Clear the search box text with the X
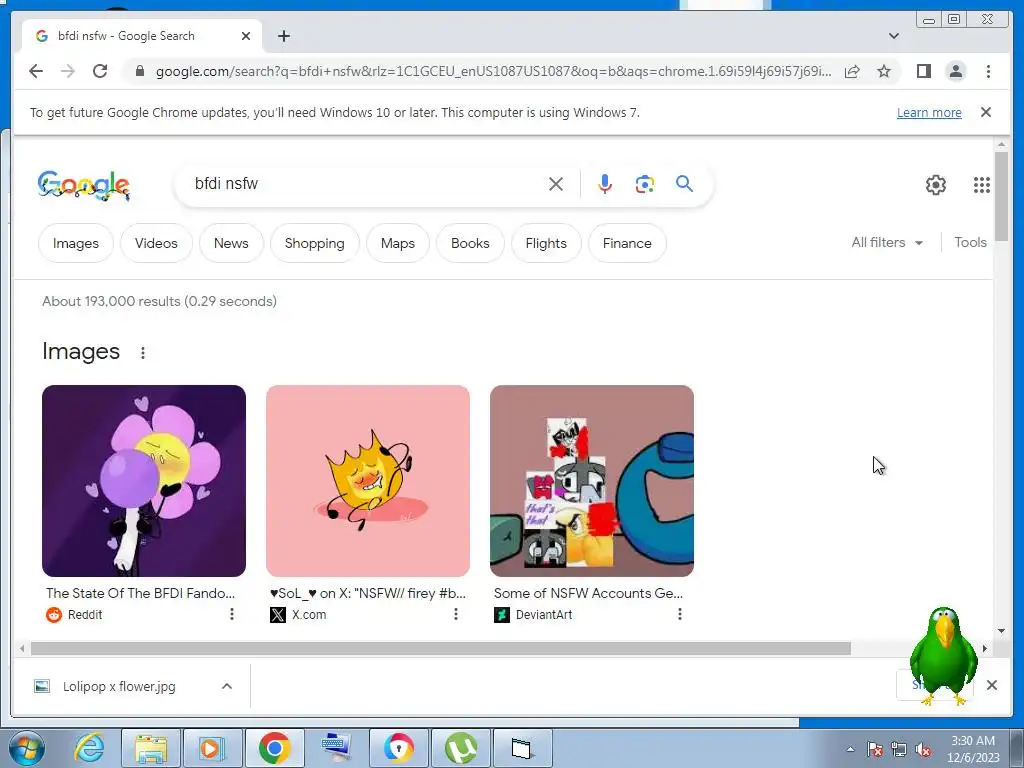The image size is (1024, 768). click(x=556, y=184)
